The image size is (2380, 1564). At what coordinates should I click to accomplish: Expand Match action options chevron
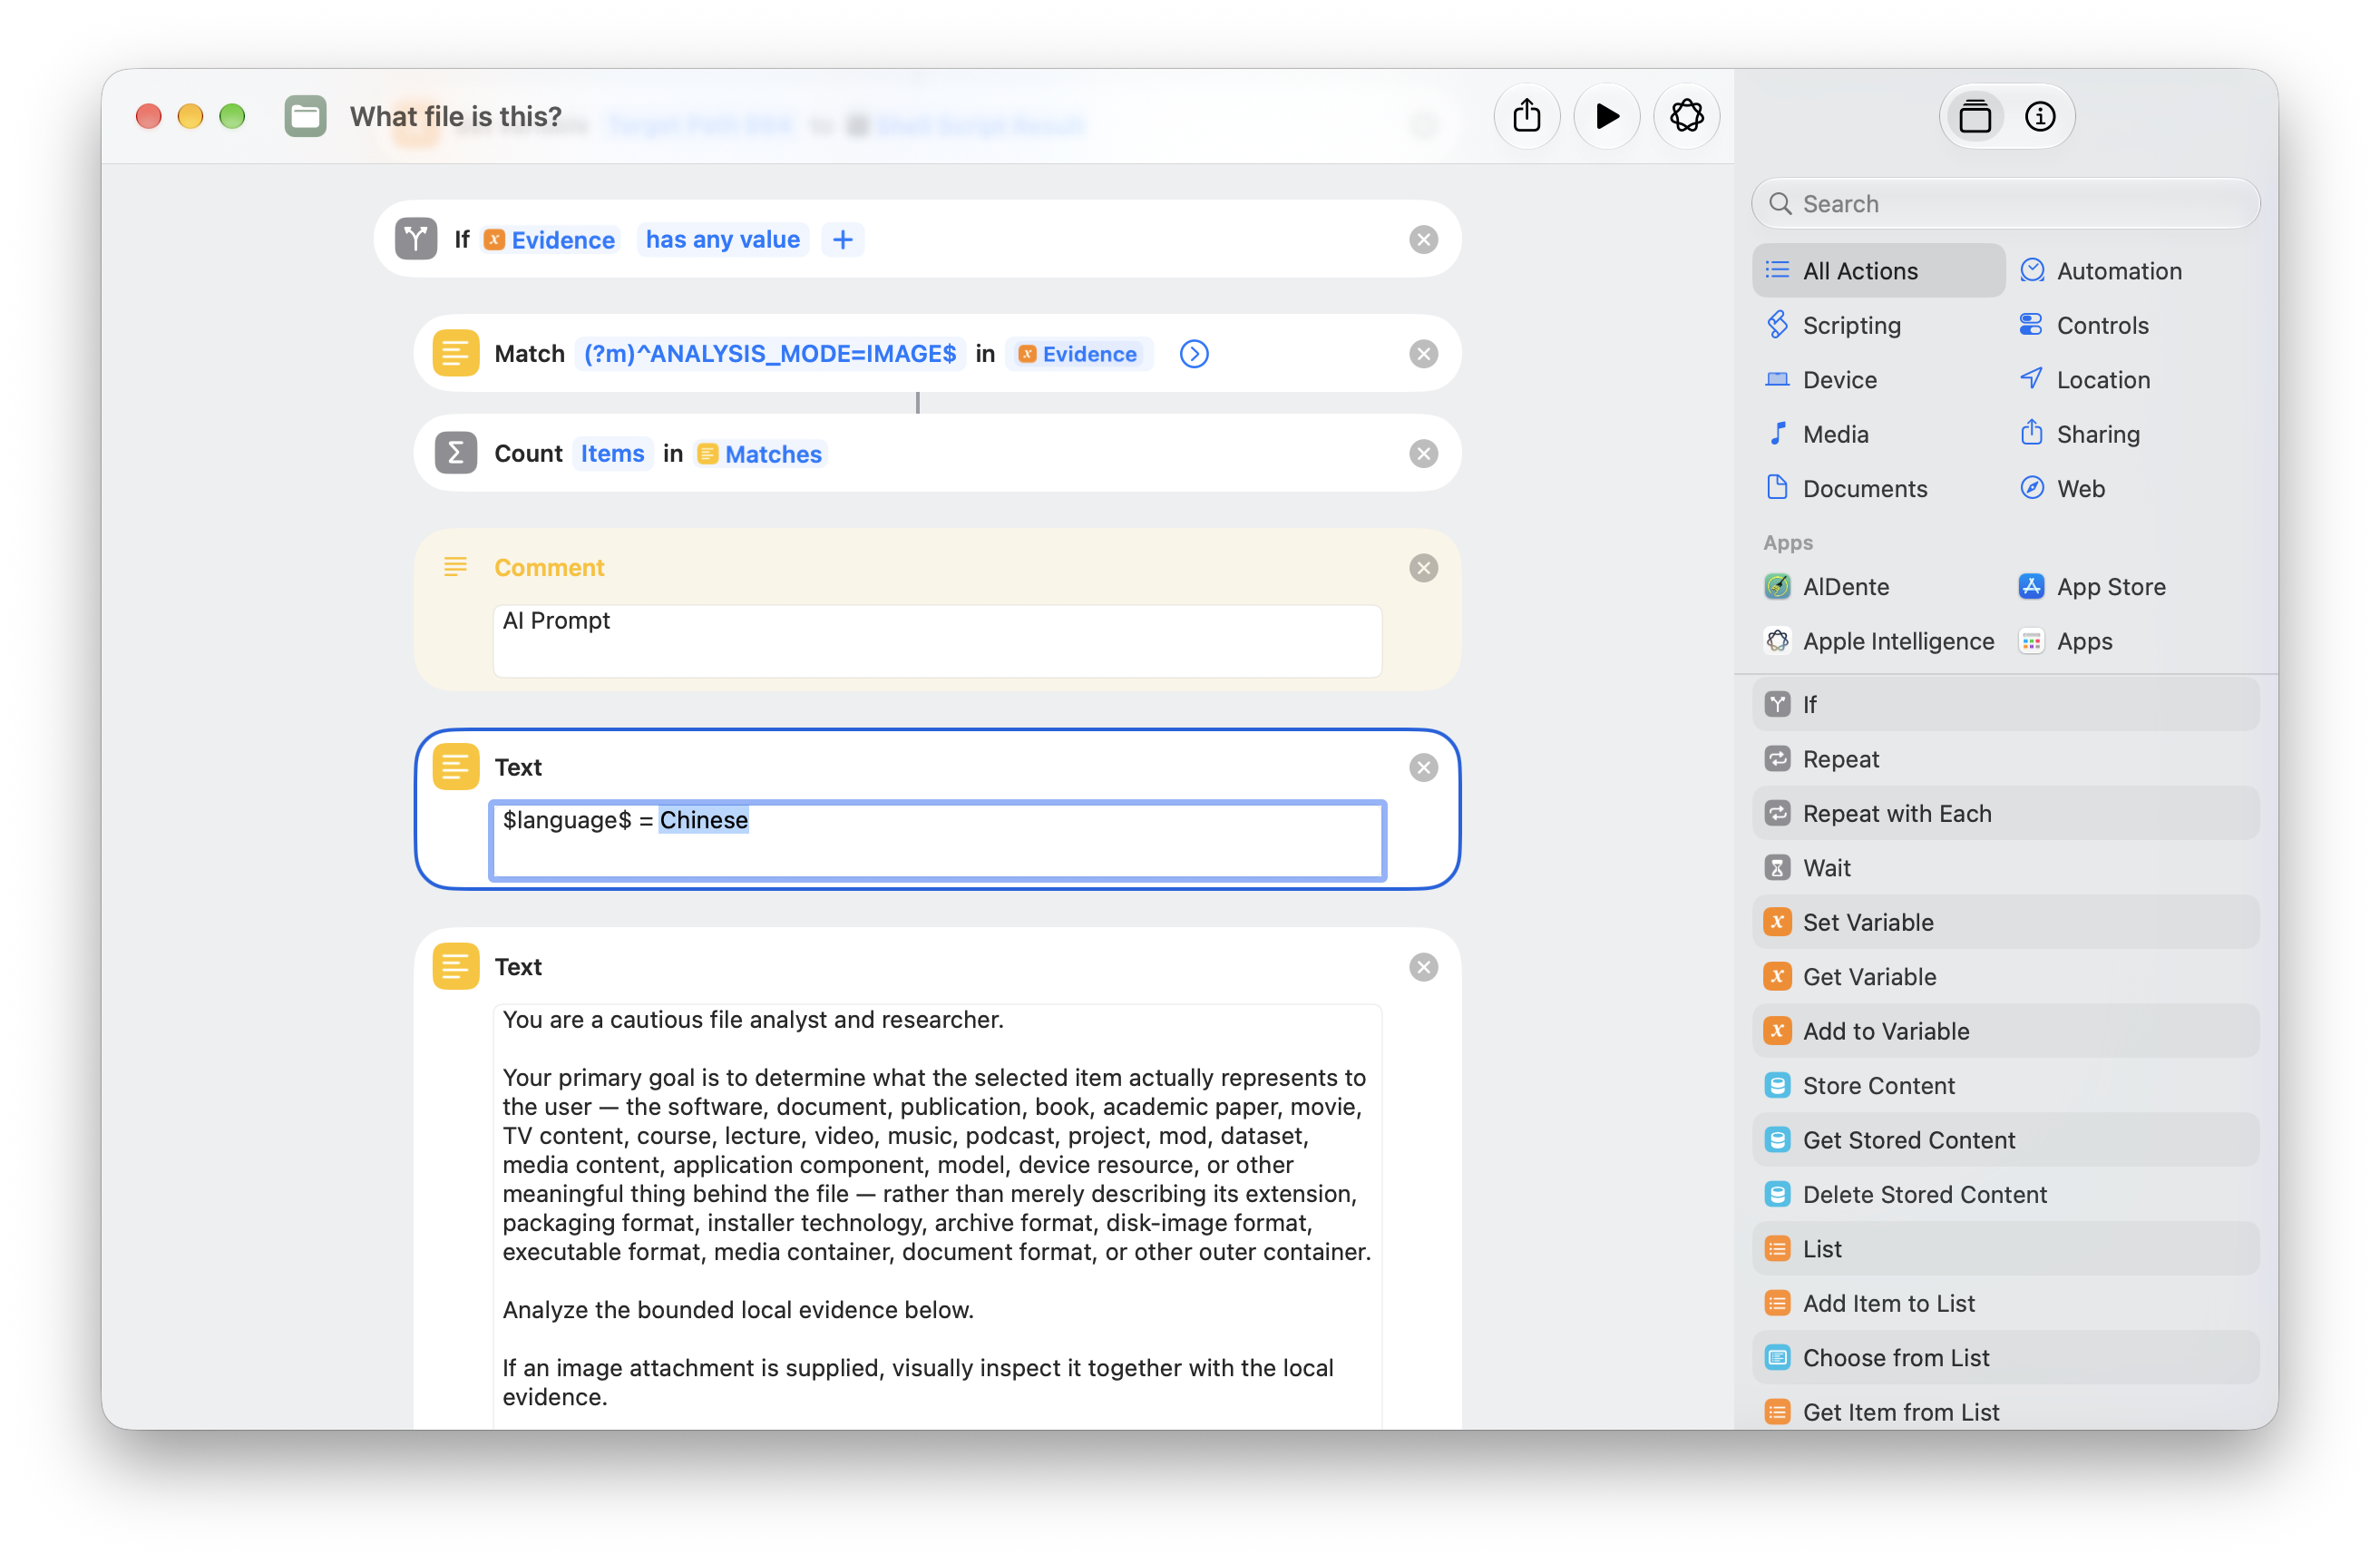point(1194,354)
